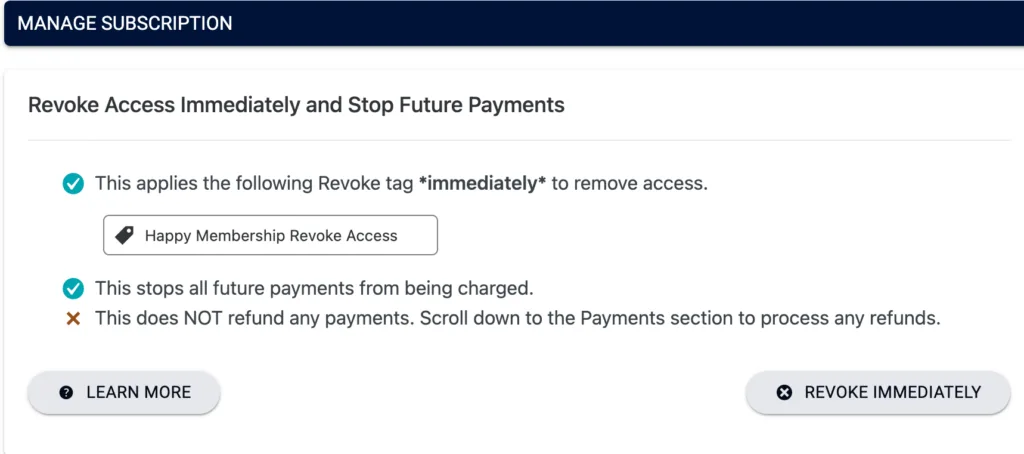1024x454 pixels.
Task: Click the question mark icon on Learn More
Action: (x=67, y=392)
